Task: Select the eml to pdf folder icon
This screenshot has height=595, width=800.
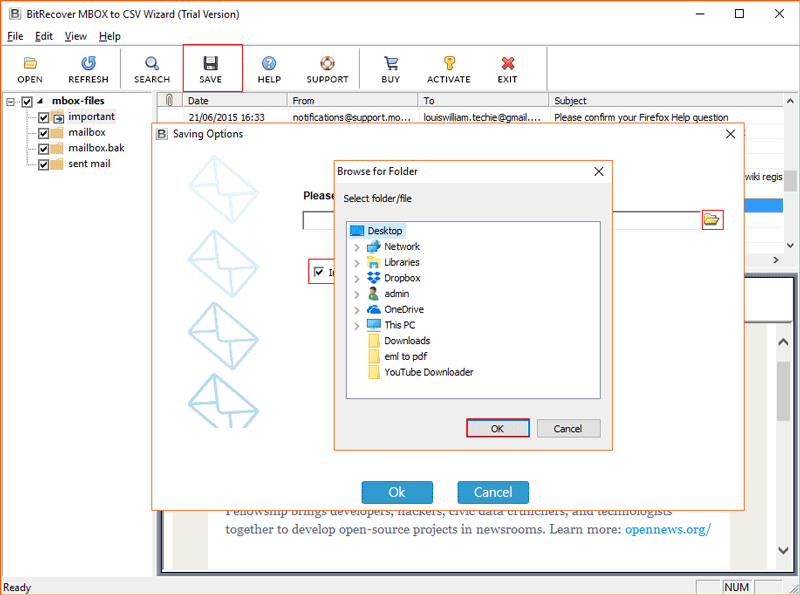Action: pyautogui.click(x=374, y=357)
